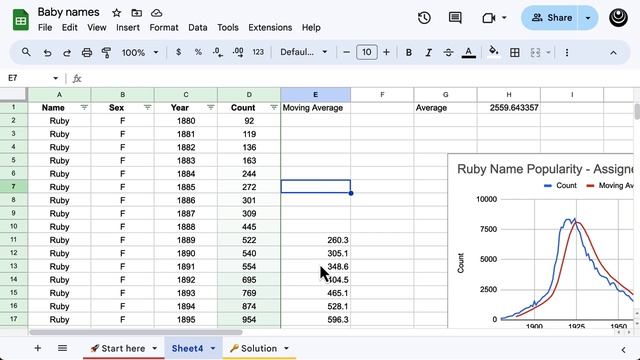
Task: Toggle strikethrough formatting
Action: (x=448, y=53)
